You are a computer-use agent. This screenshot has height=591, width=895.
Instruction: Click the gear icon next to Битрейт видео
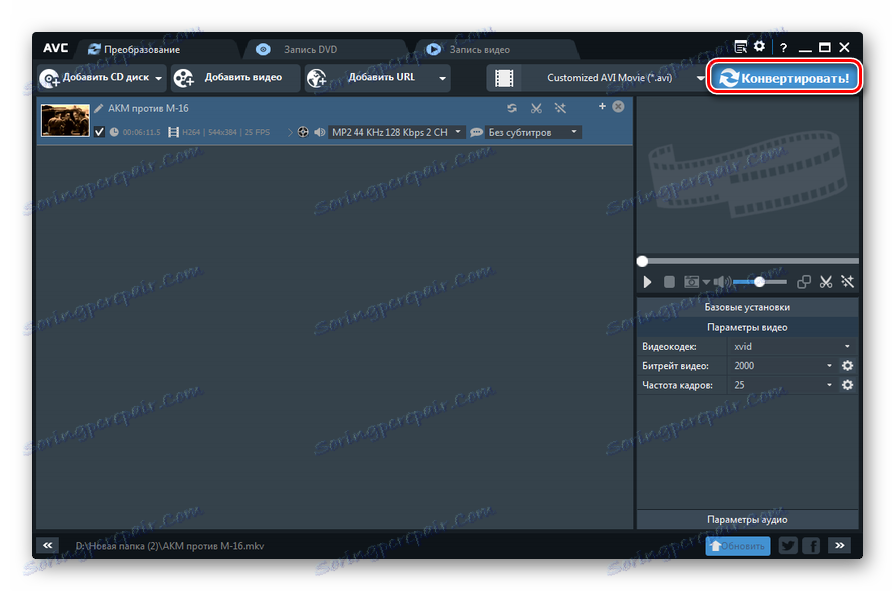point(848,365)
